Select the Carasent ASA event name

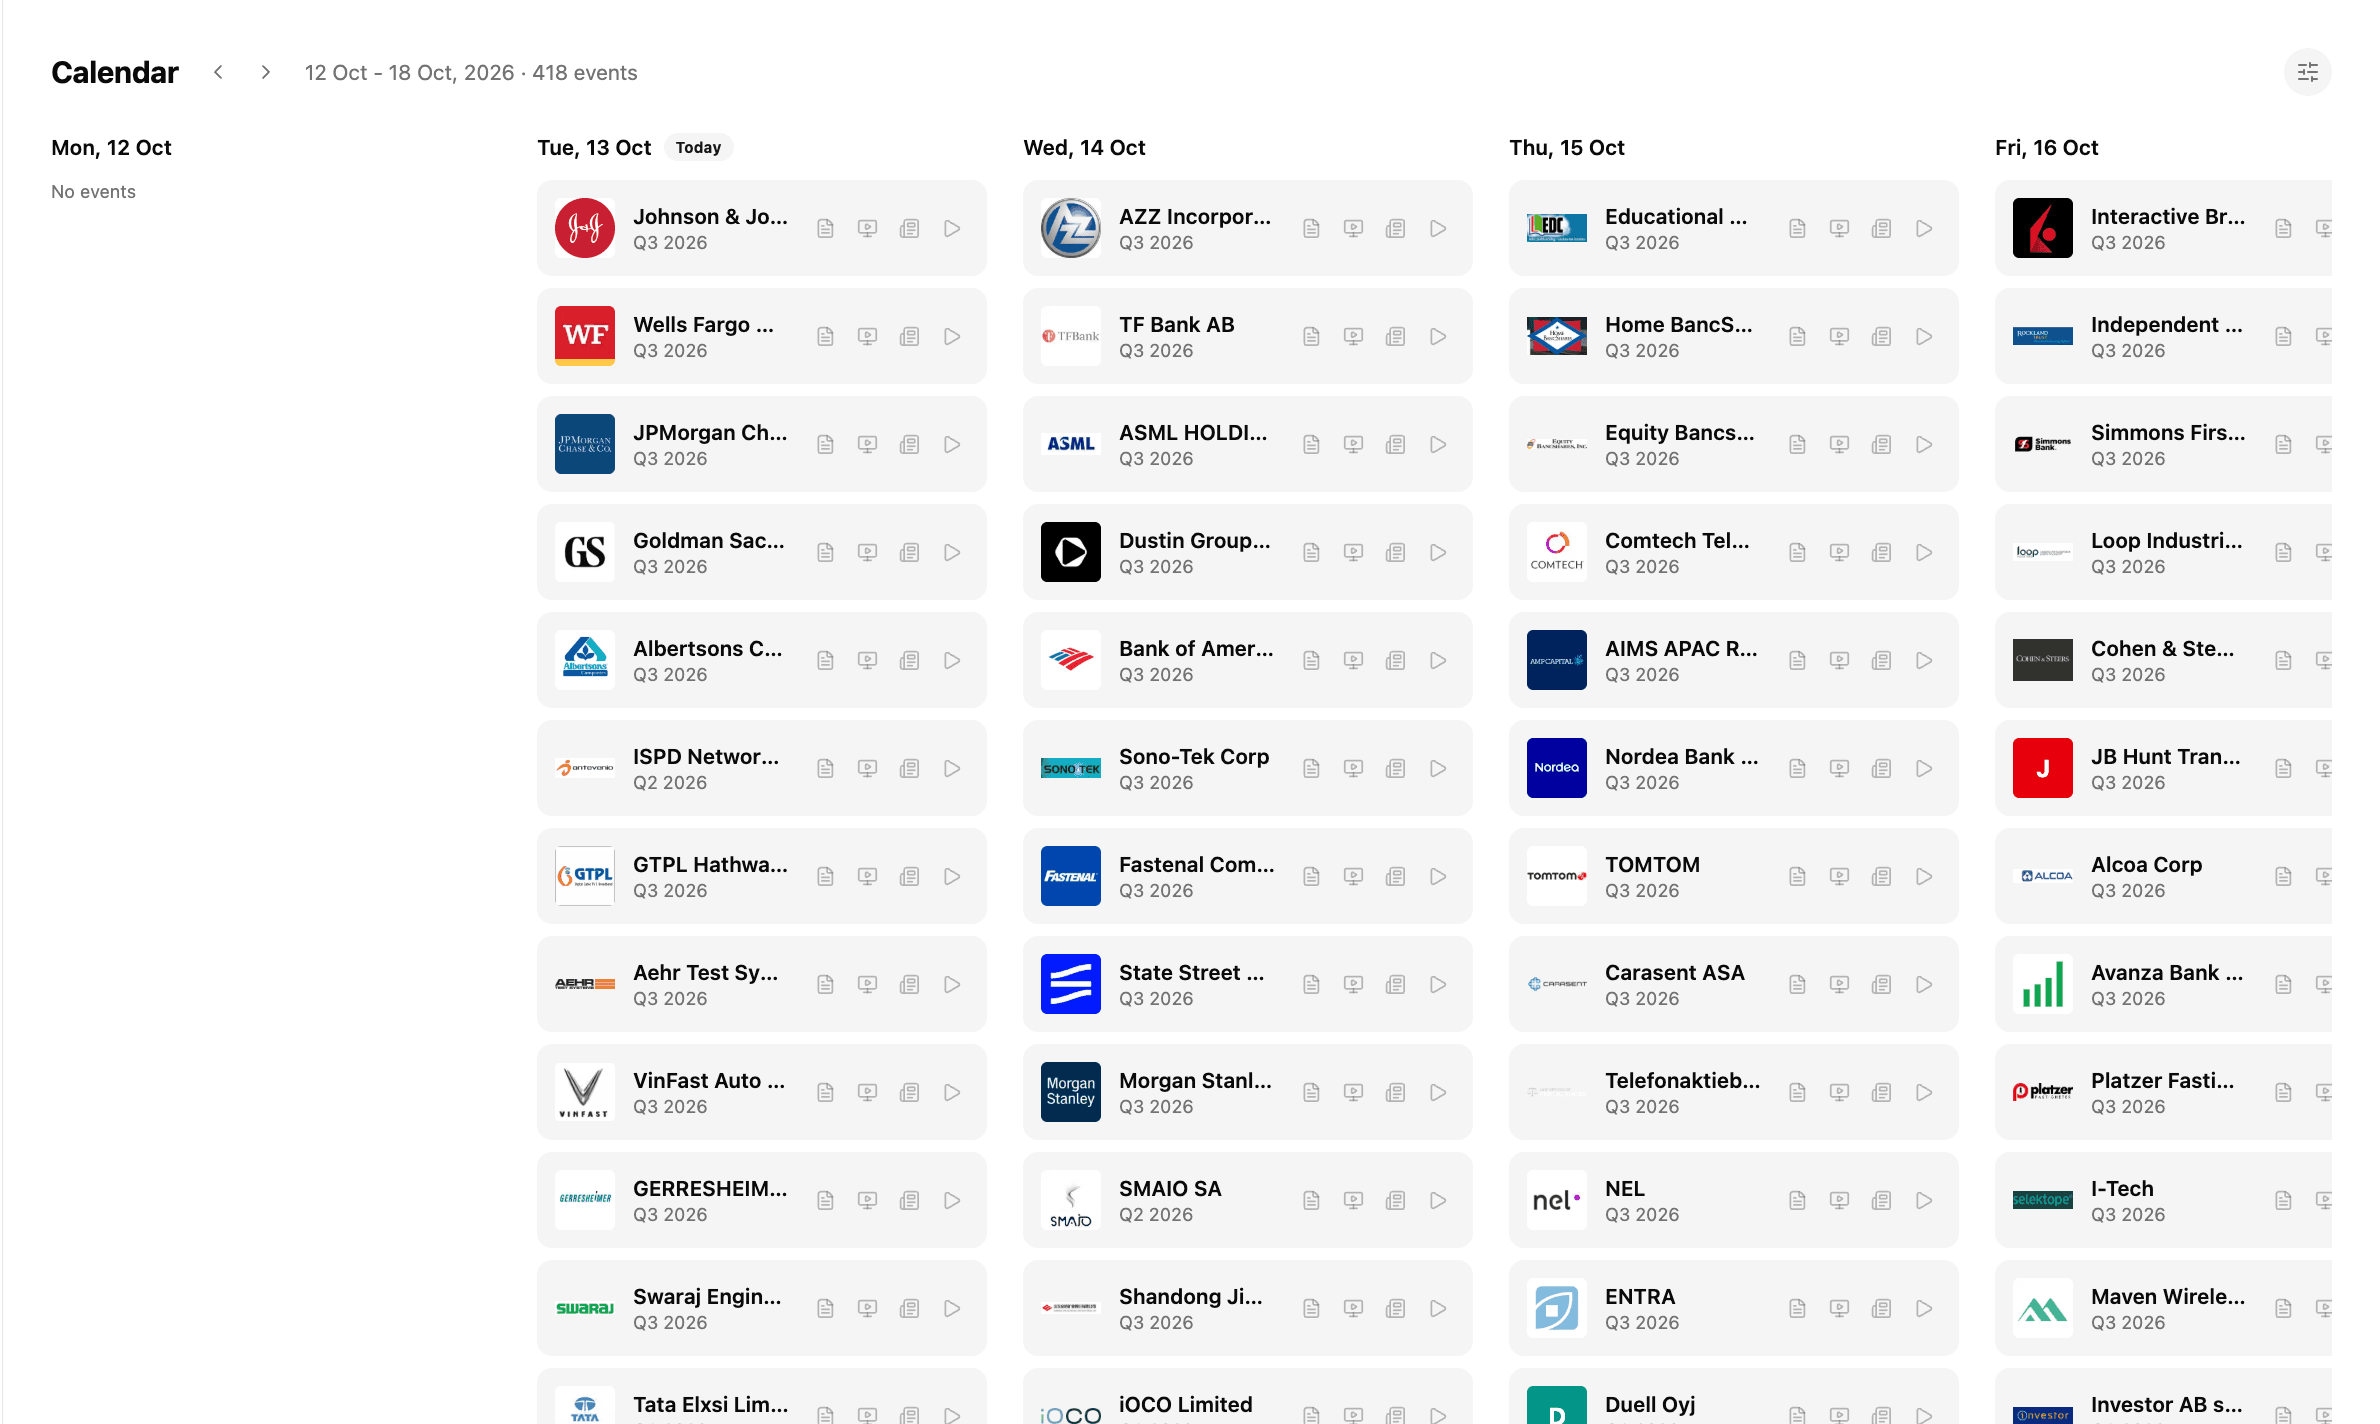click(1675, 972)
